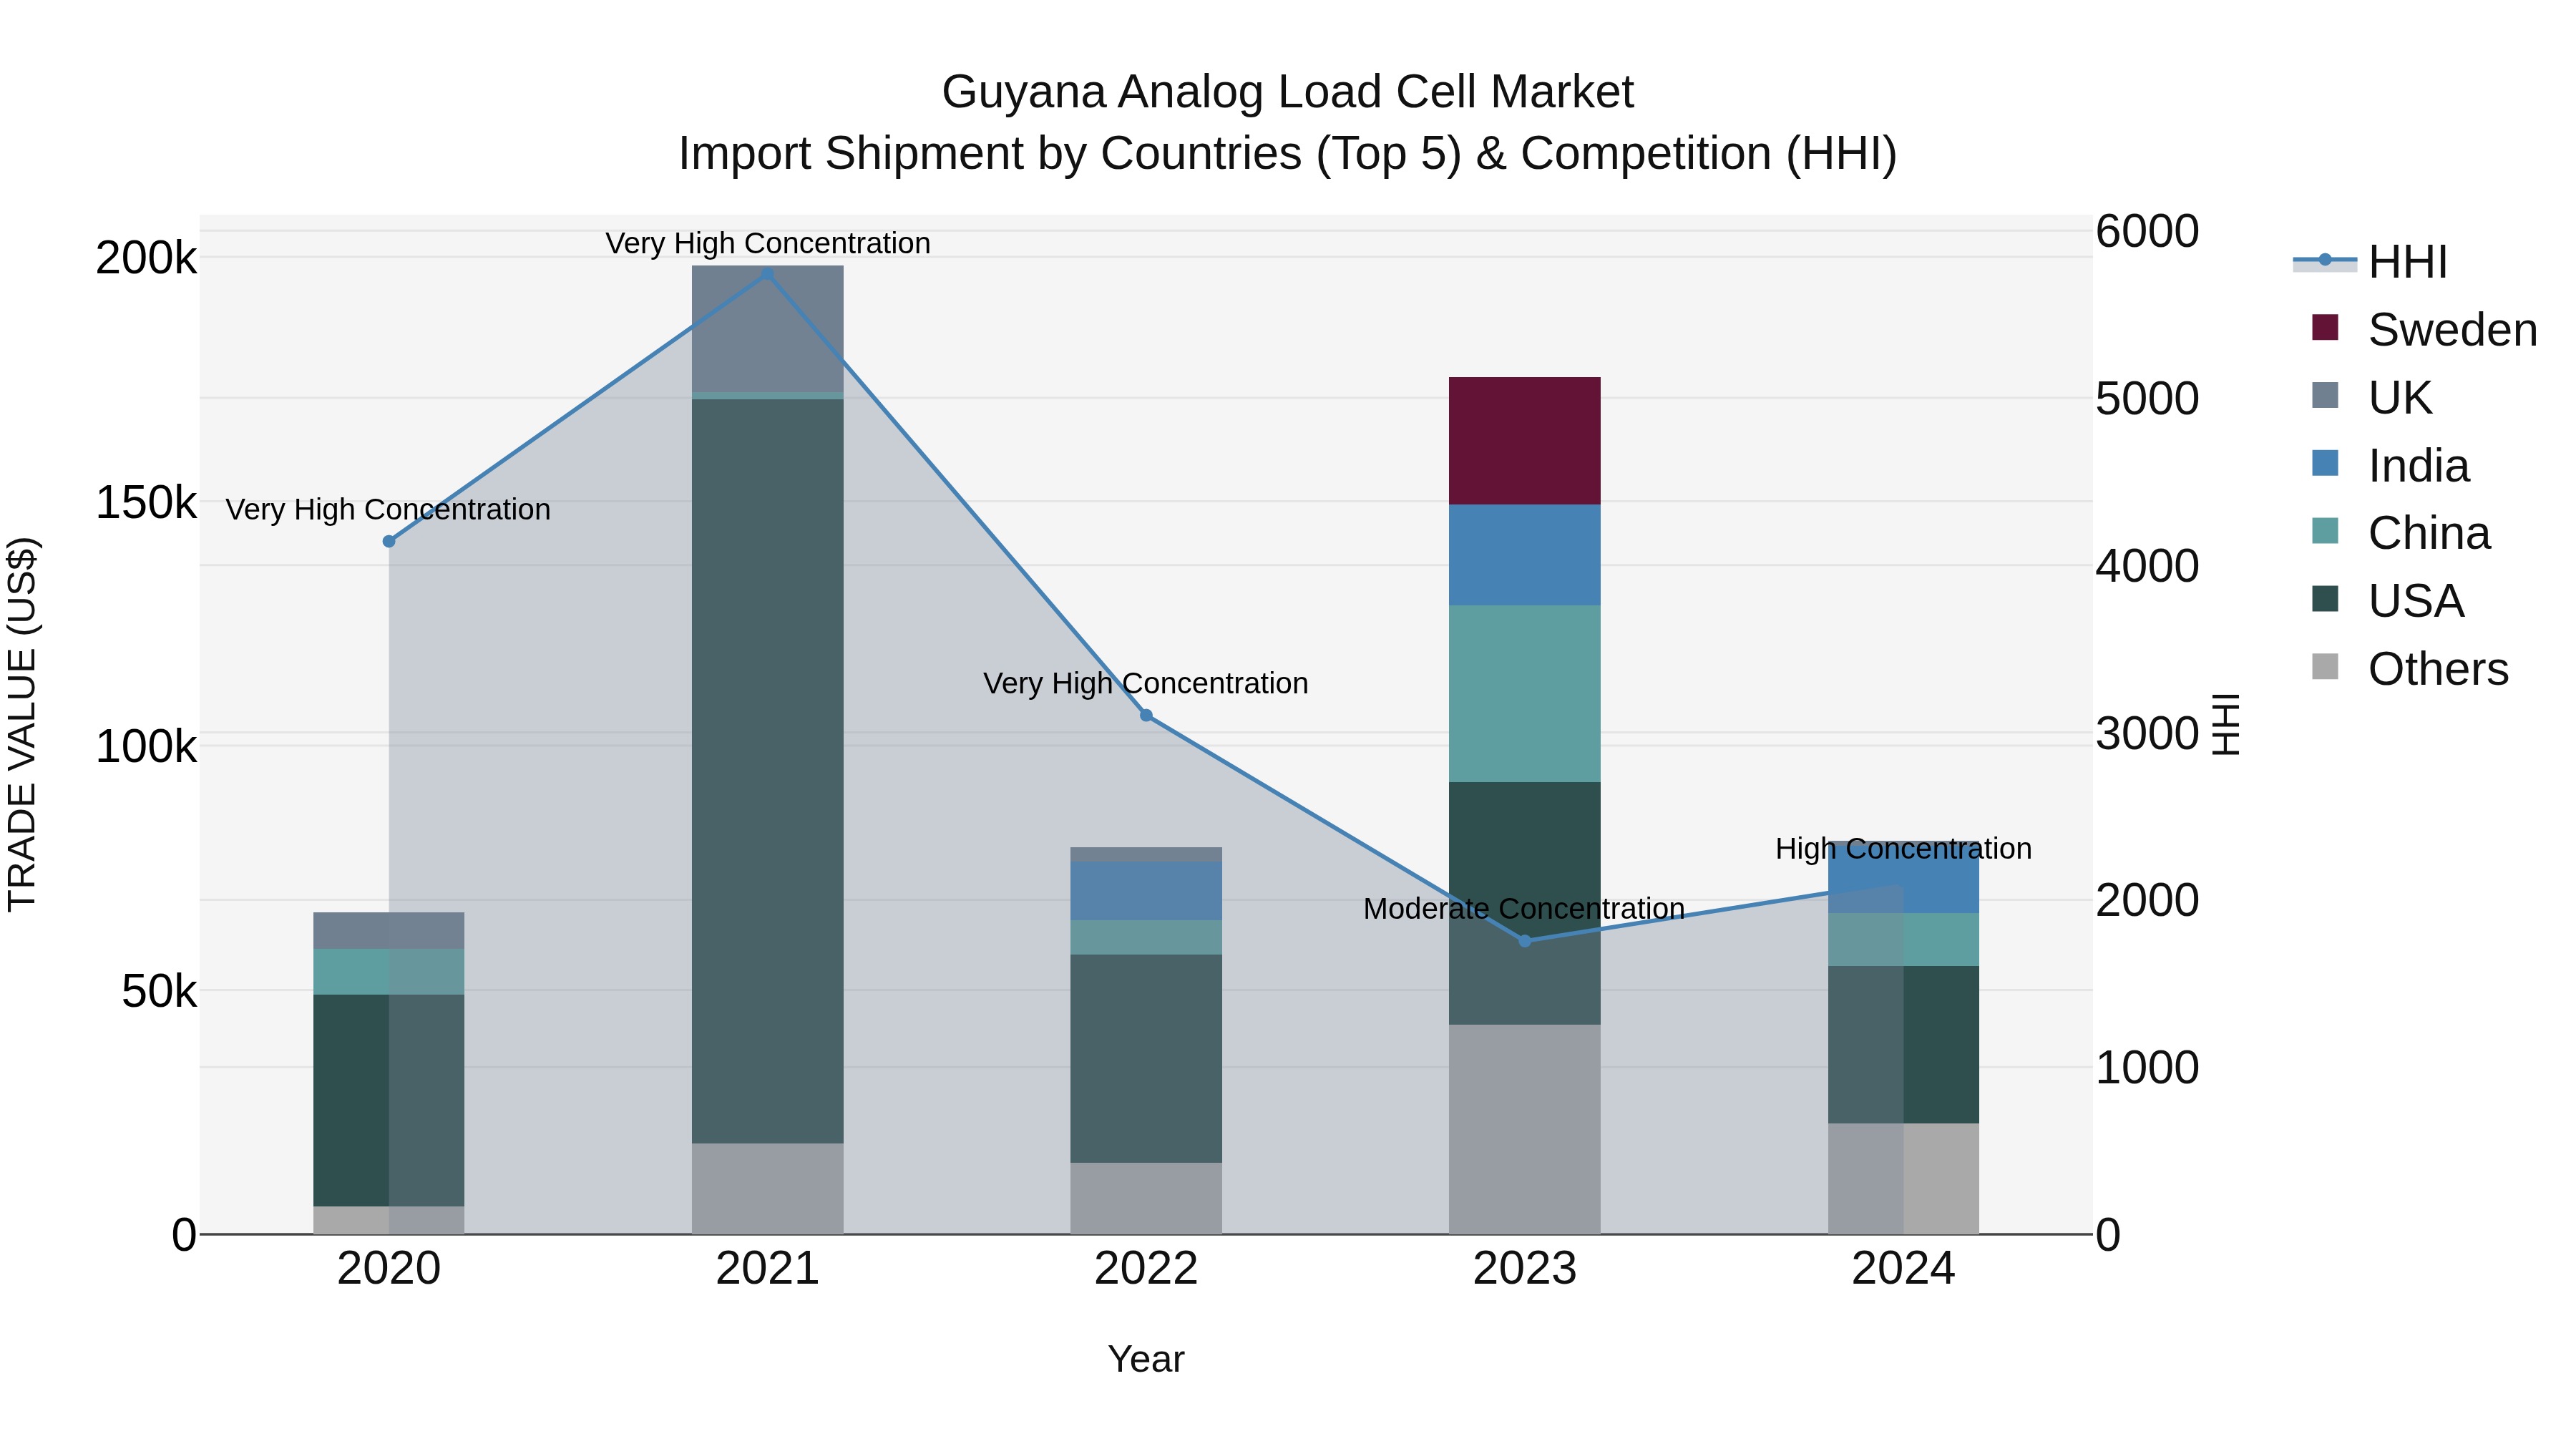Toggle USA series via legend label

2416,601
